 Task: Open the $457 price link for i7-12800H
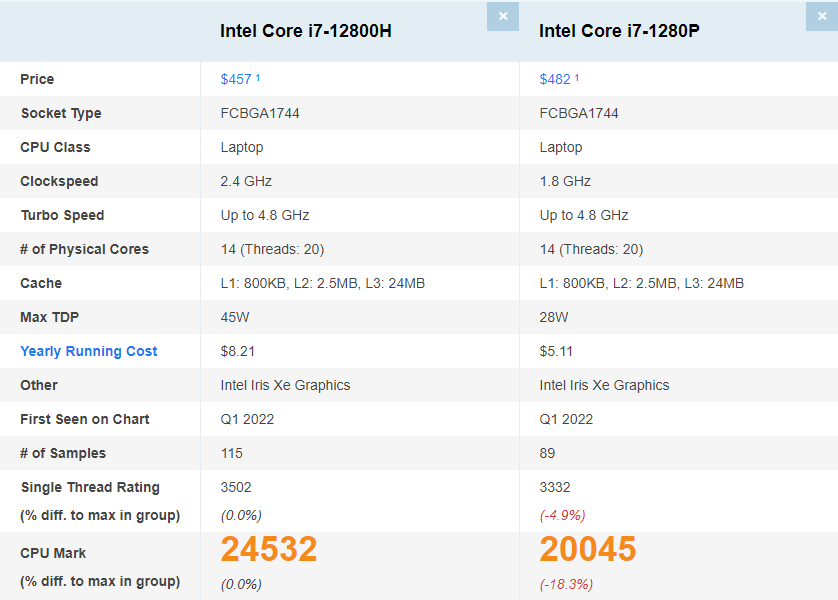234,79
